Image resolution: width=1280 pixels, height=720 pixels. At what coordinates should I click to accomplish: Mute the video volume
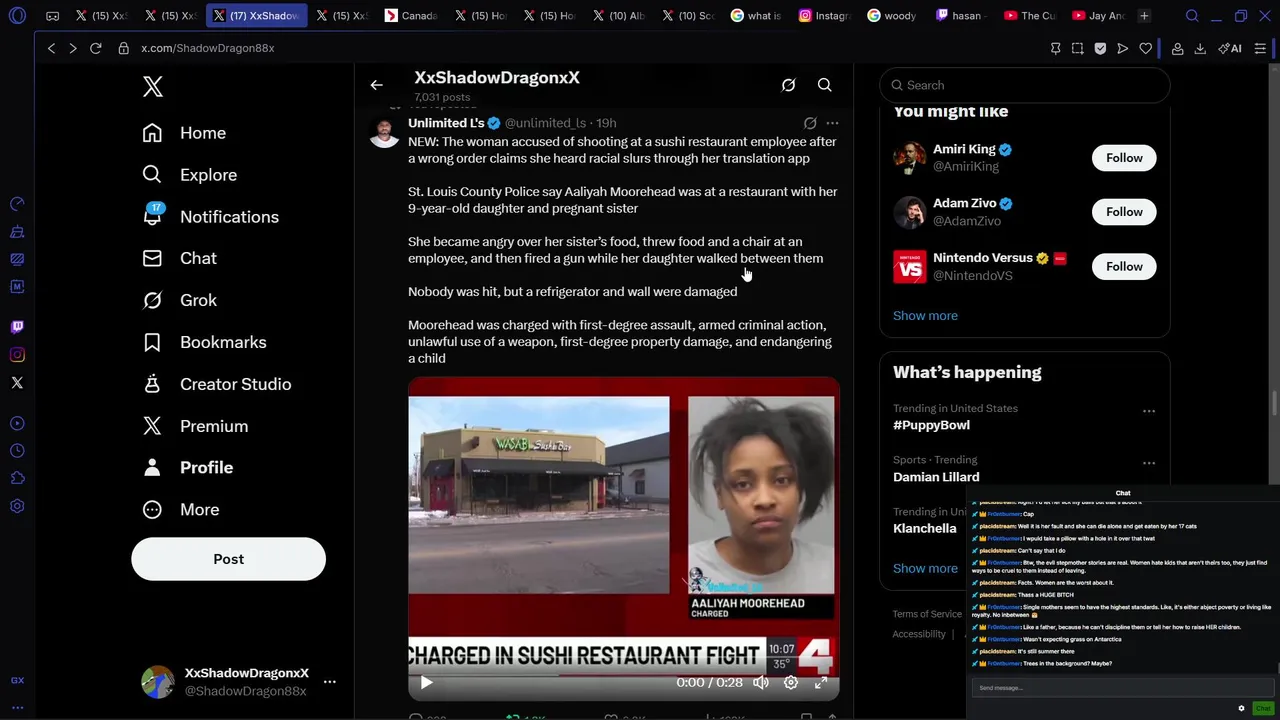tap(761, 683)
